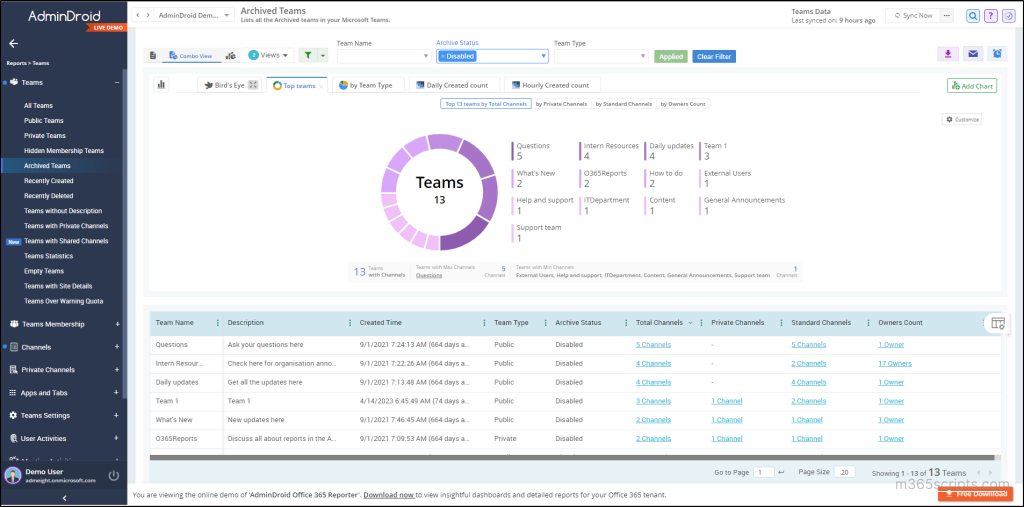This screenshot has height=507, width=1024.
Task: Select the Daily Created count tab
Action: (456, 85)
